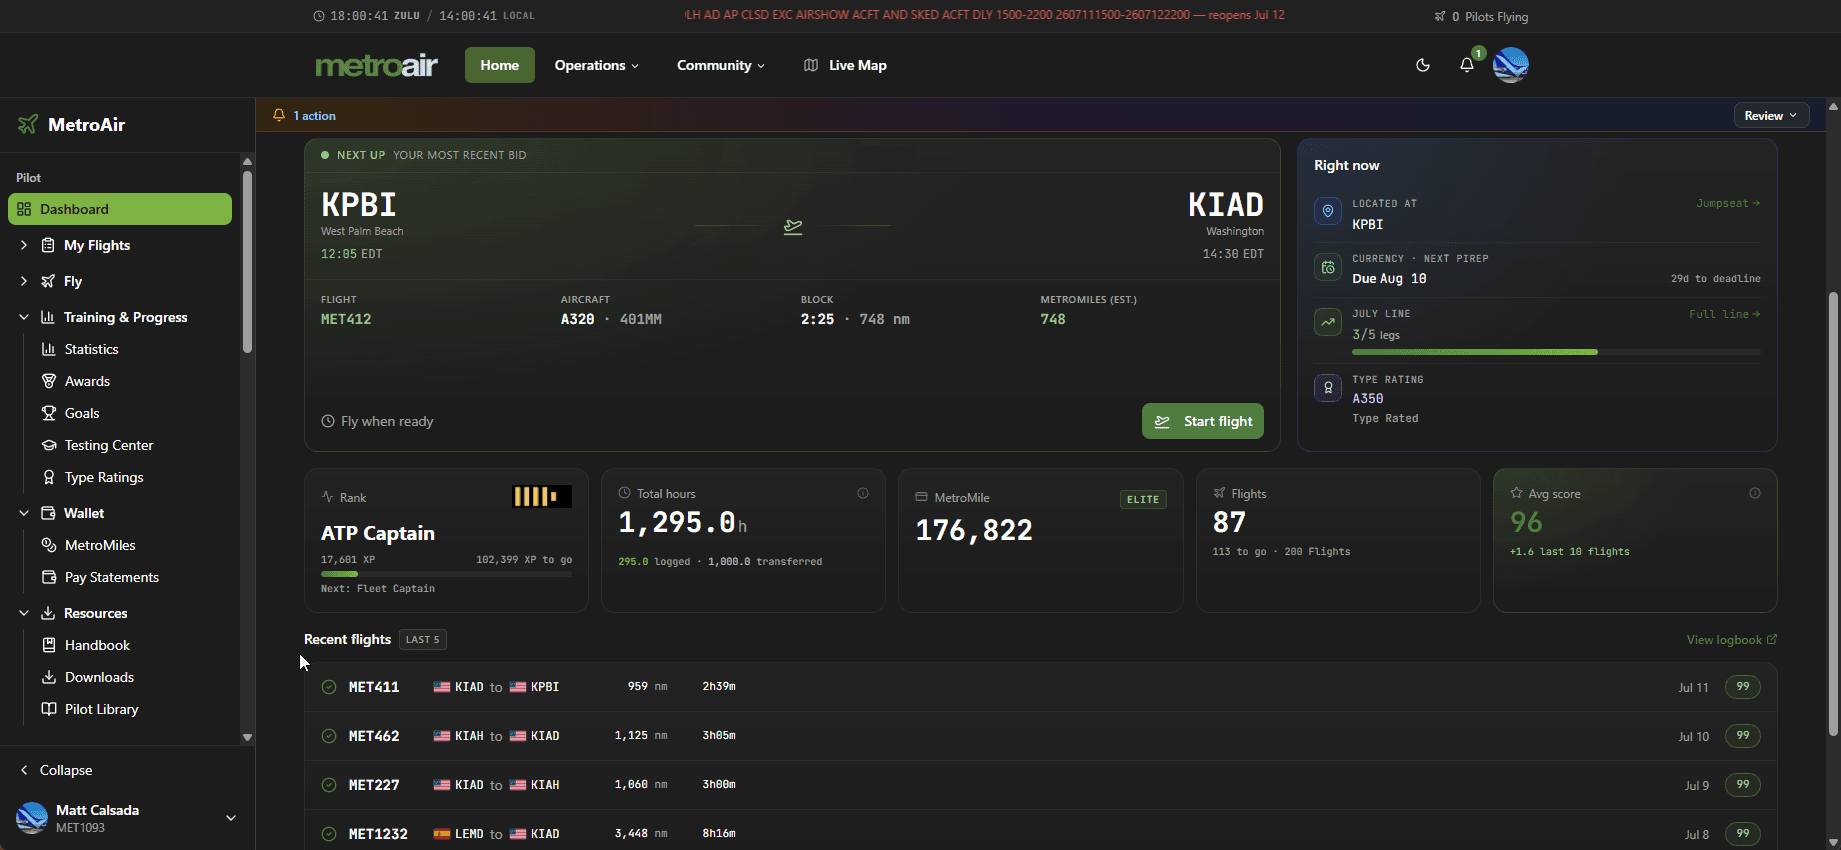The height and width of the screenshot is (850, 1841).
Task: Go to Home tab
Action: click(x=500, y=65)
